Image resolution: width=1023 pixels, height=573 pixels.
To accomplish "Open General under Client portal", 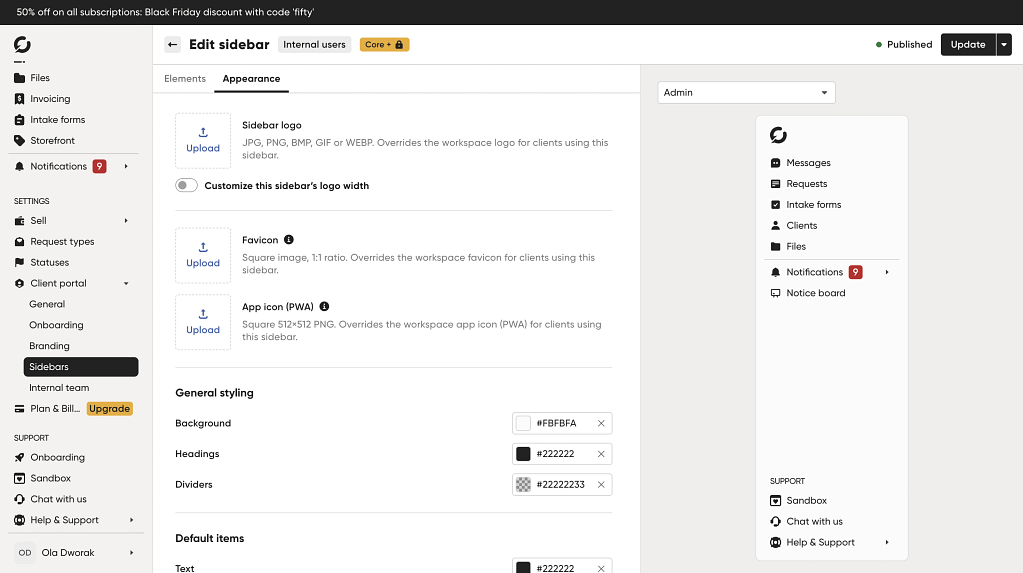I will tap(47, 304).
